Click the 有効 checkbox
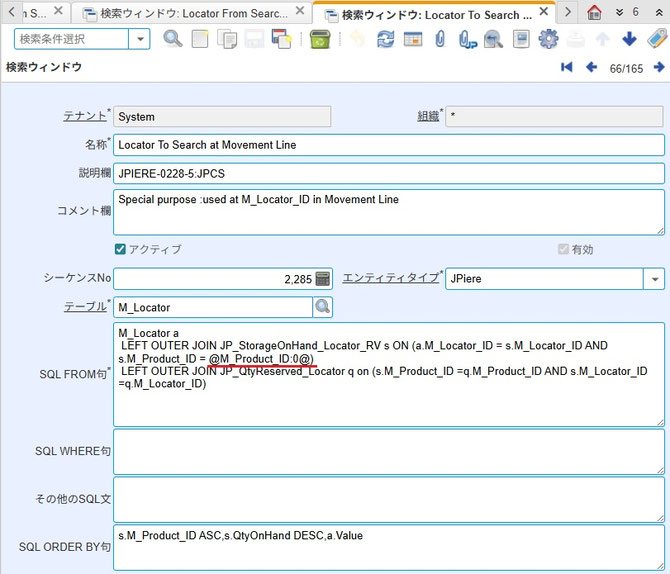Screen dimensions: 670x574 563,249
